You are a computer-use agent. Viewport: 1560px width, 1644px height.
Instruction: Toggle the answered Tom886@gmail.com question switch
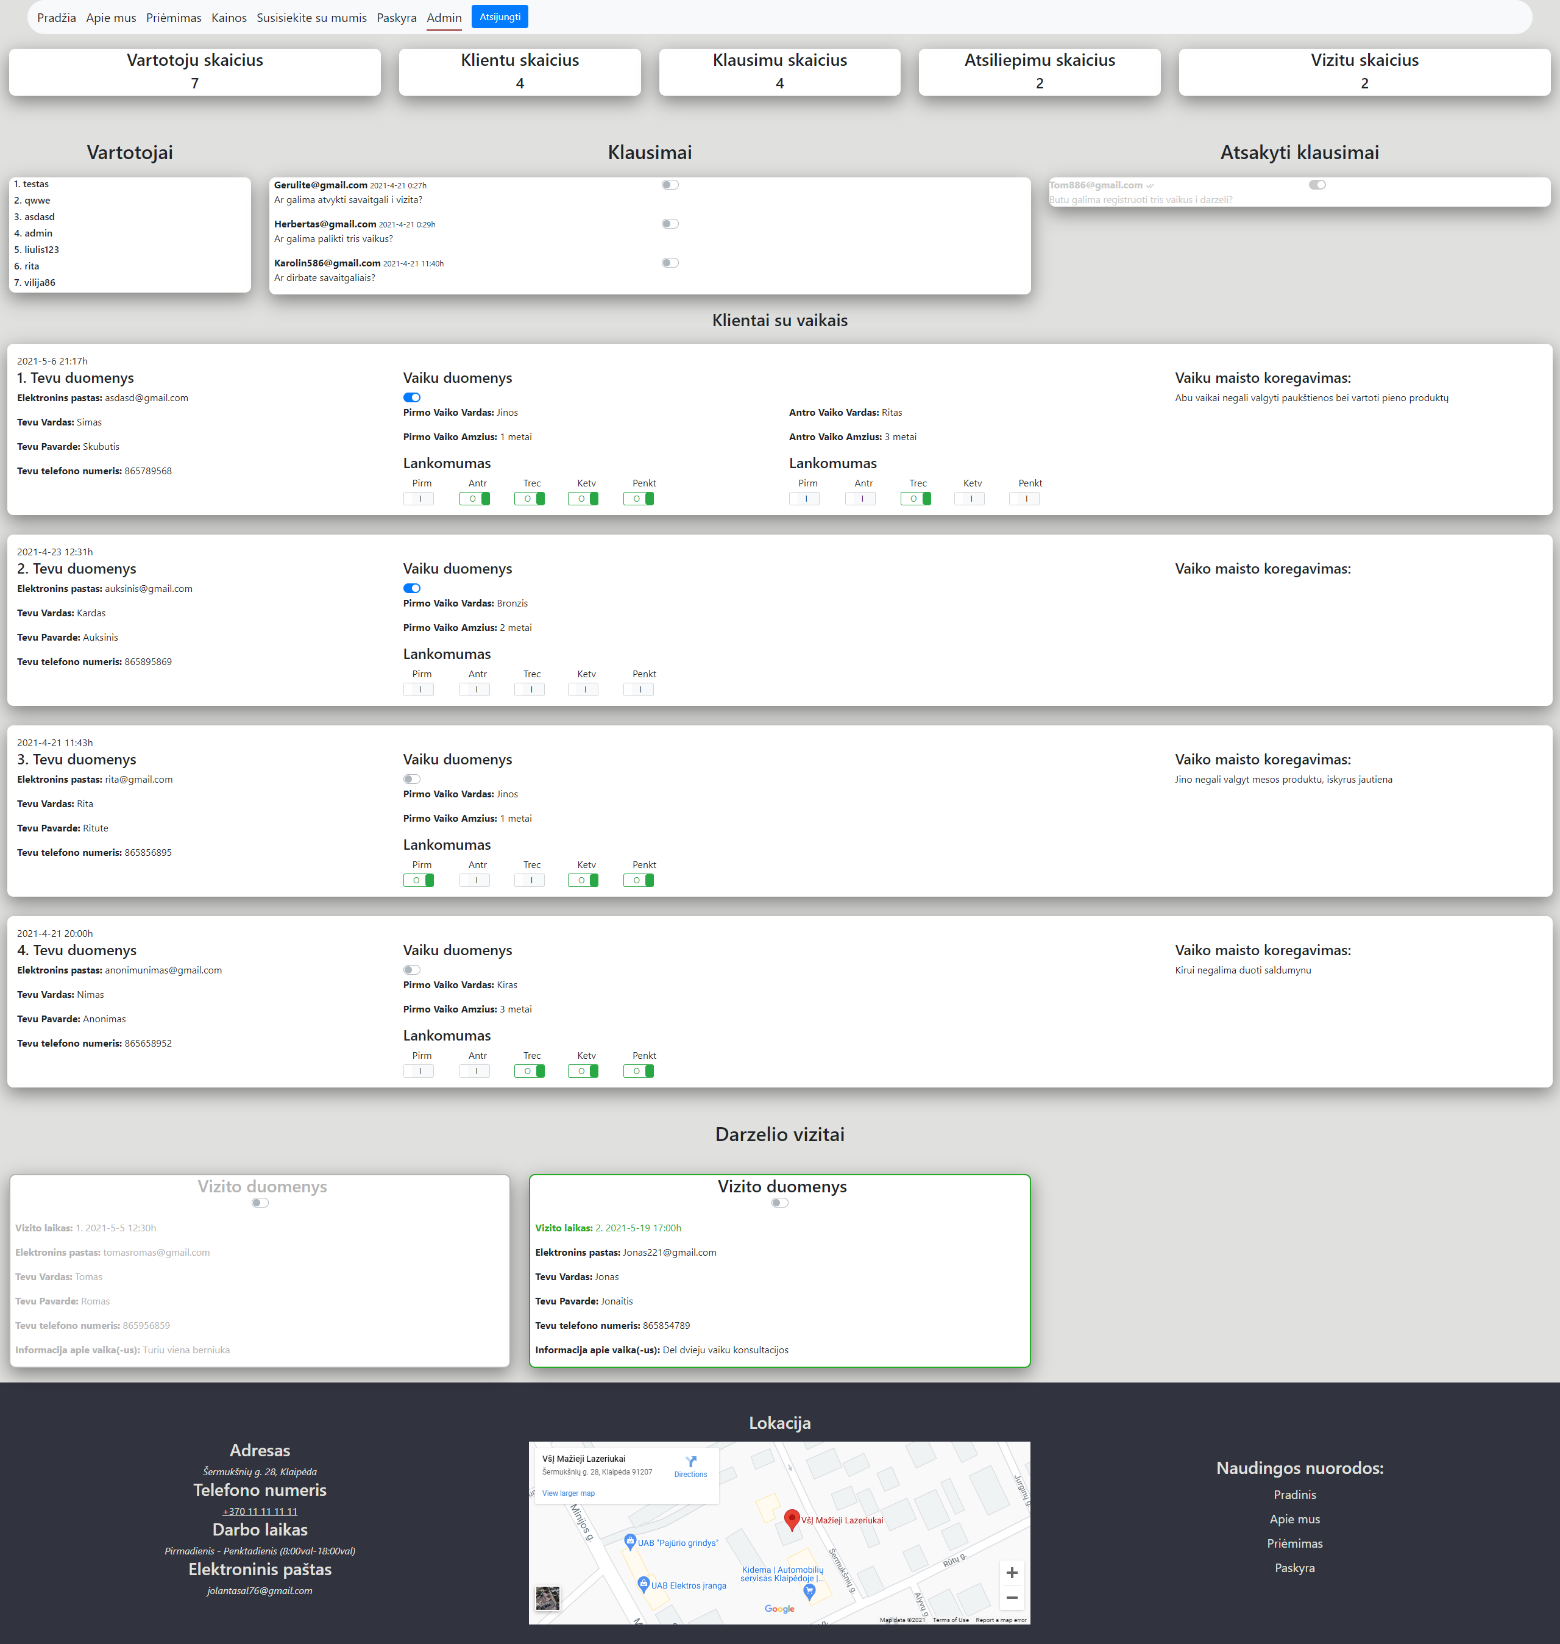coord(1317,185)
